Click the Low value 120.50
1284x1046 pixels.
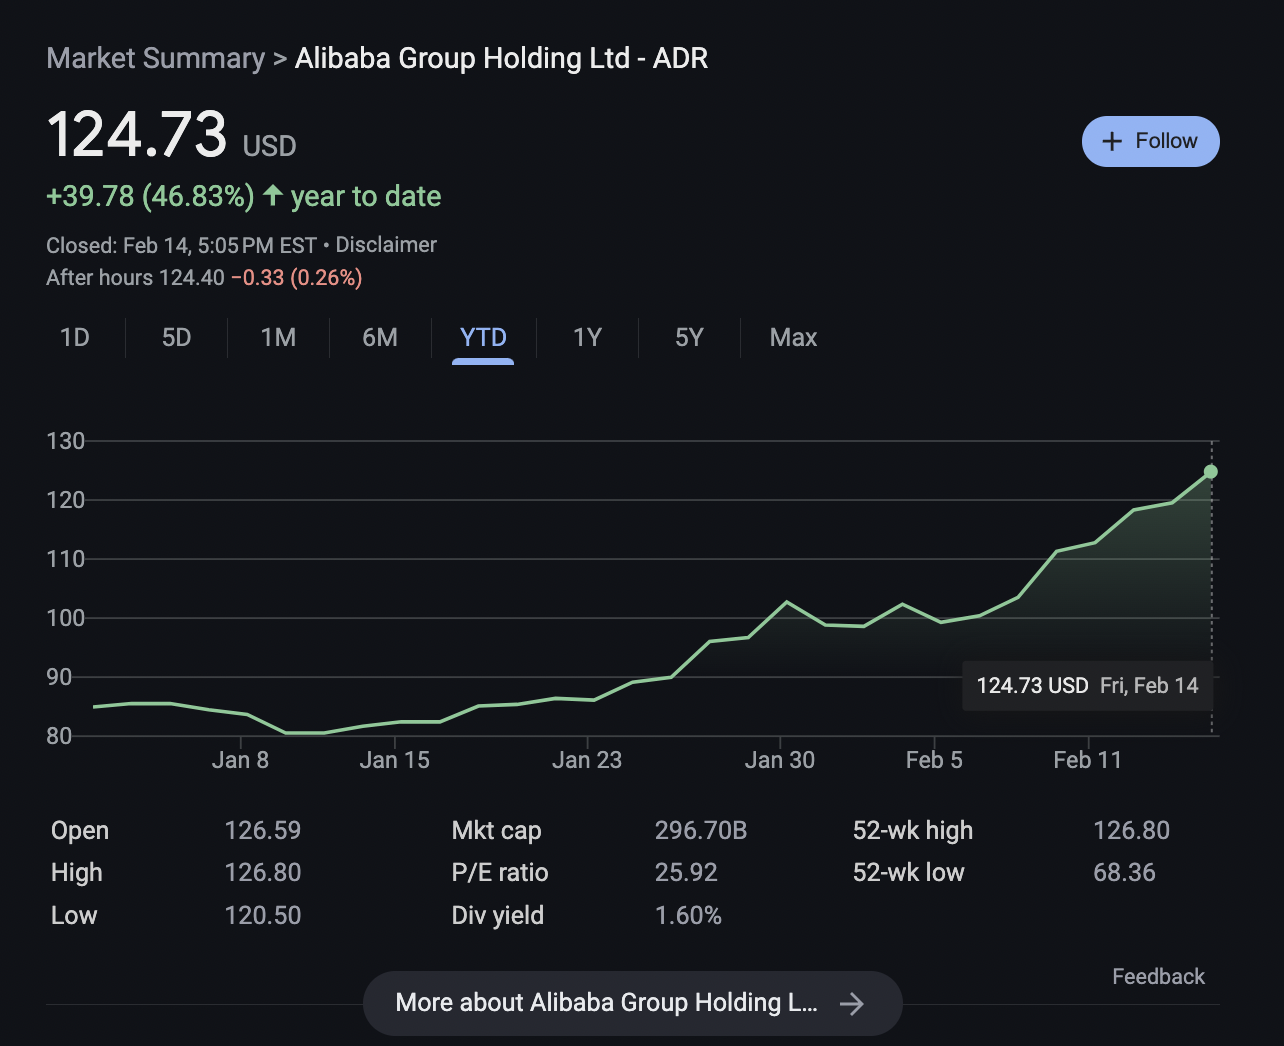(262, 915)
